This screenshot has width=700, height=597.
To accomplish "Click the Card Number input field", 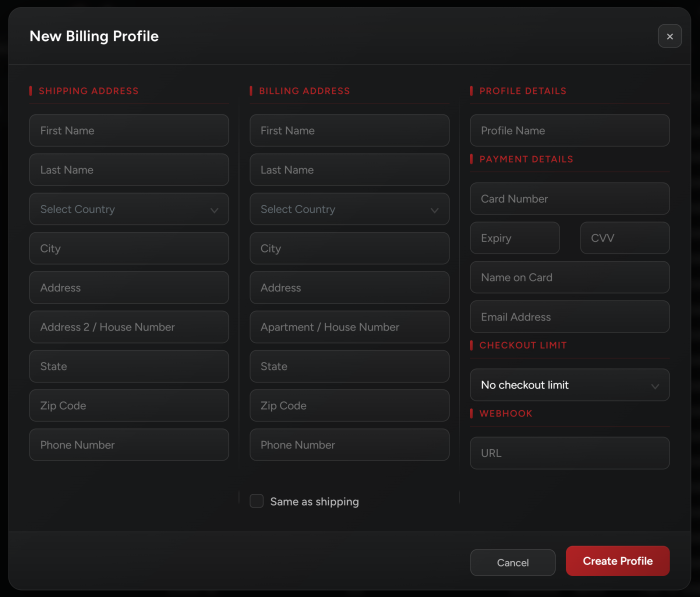I will pos(569,199).
